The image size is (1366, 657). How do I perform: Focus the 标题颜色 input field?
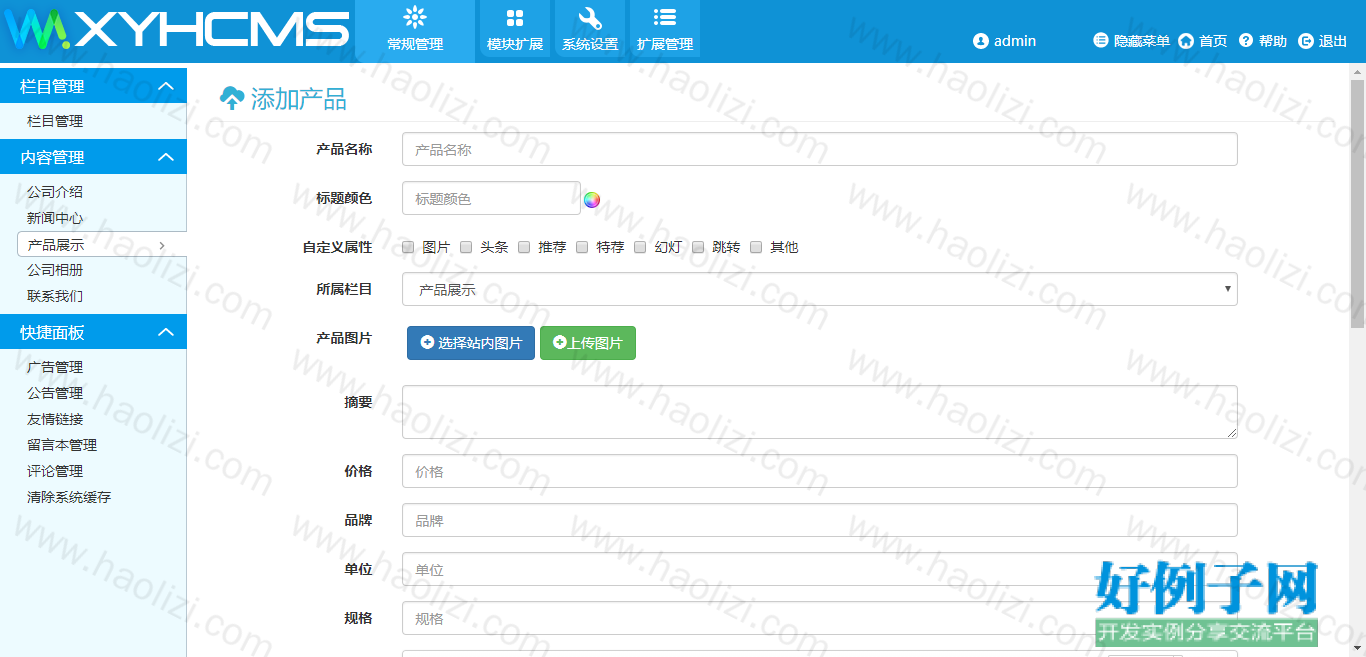coord(491,198)
